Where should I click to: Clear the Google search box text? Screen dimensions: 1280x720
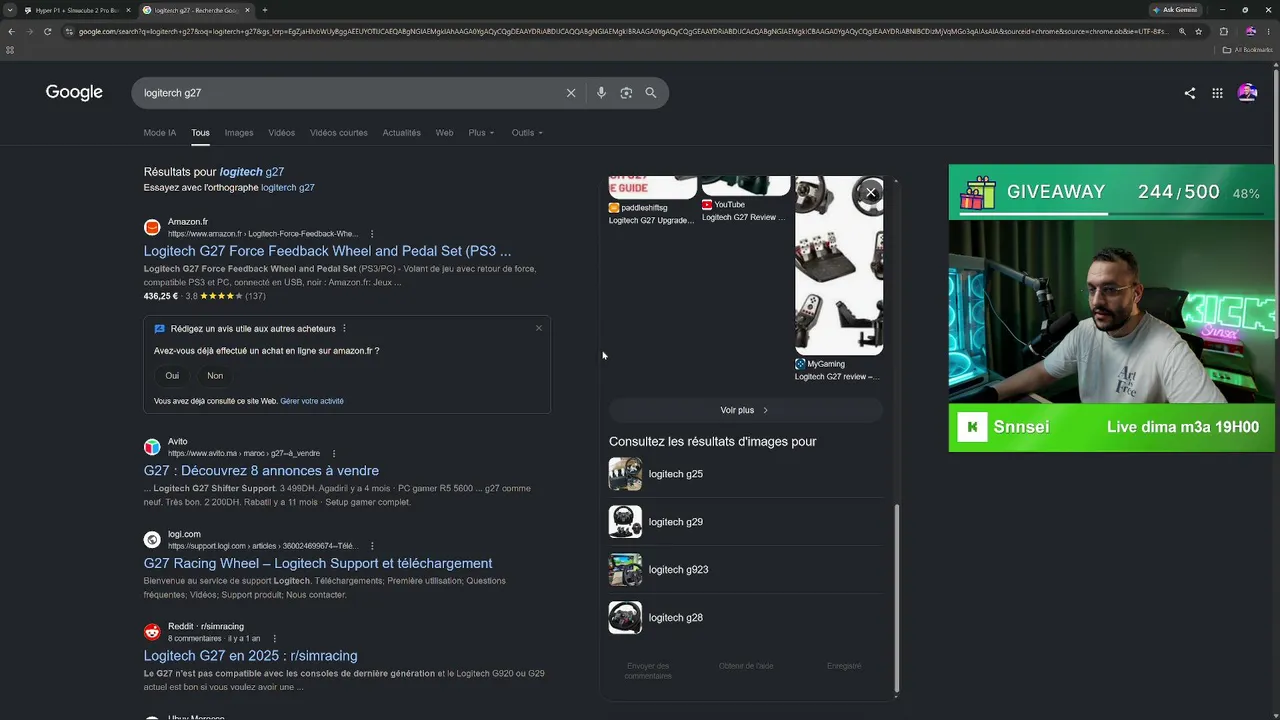pyautogui.click(x=571, y=93)
